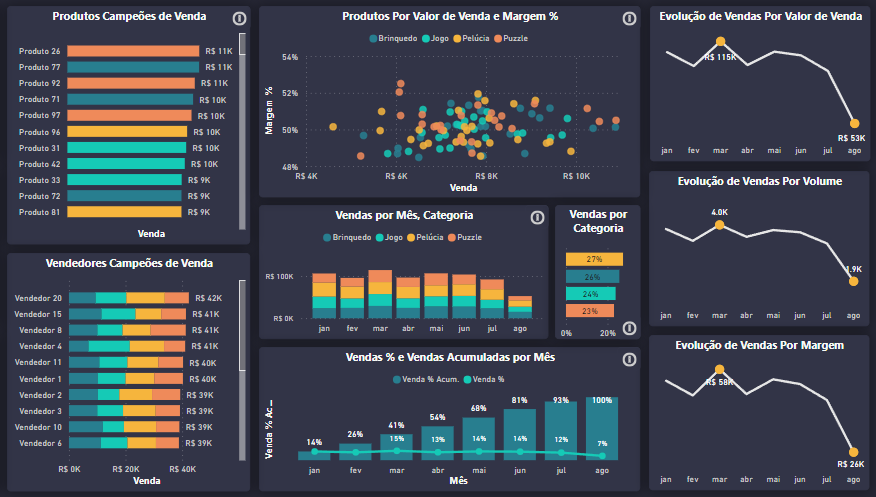This screenshot has width=876, height=497.
Task: Select Brinquedo legend marker in scatter chart
Action: (374, 38)
